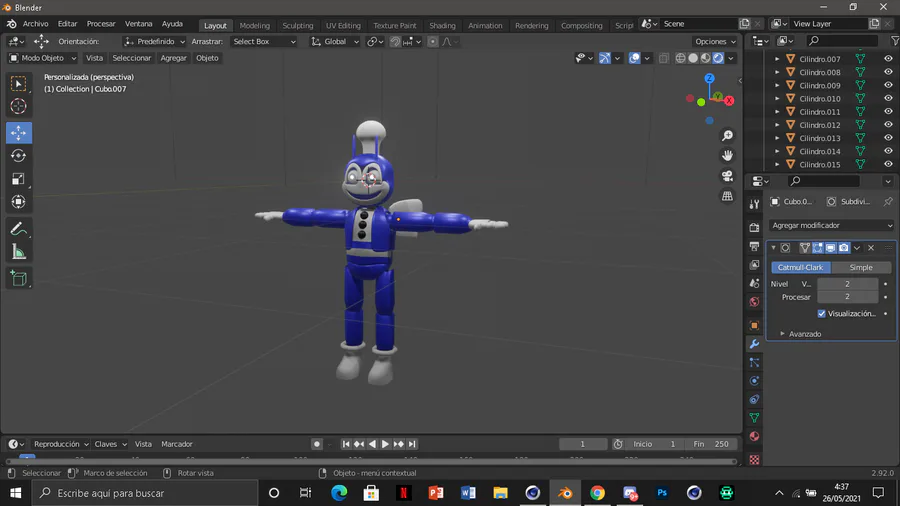Select the Annotate tool

[18, 229]
